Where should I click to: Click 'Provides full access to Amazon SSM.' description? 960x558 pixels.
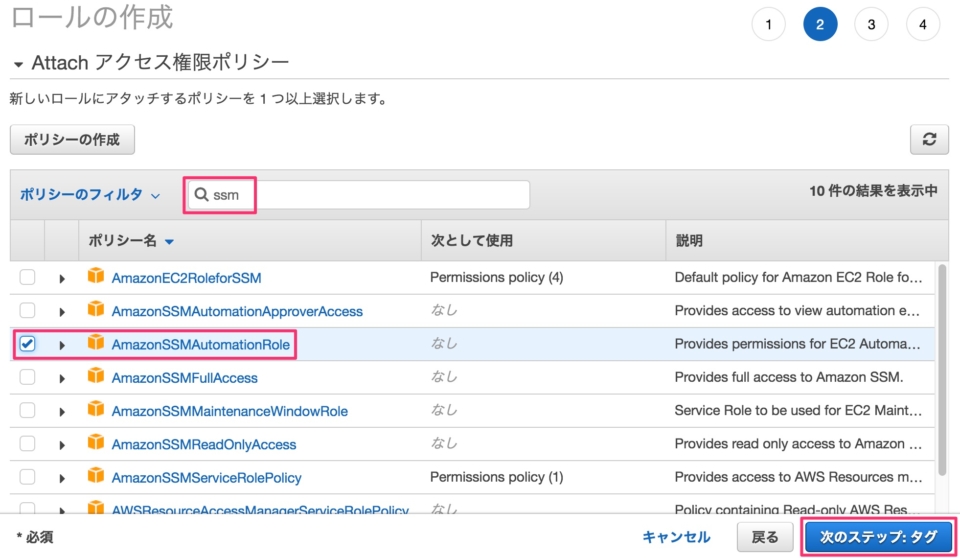pos(789,377)
